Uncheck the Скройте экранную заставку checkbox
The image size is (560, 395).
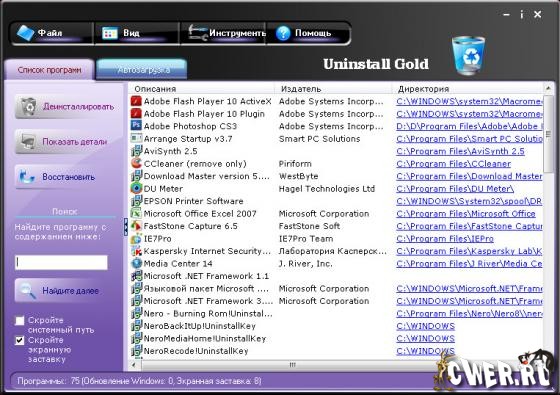20,340
